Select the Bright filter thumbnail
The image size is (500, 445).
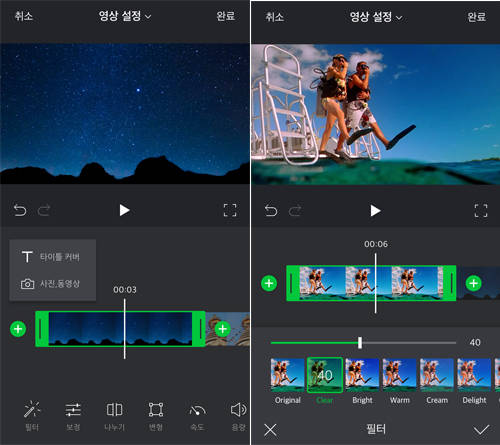(362, 375)
